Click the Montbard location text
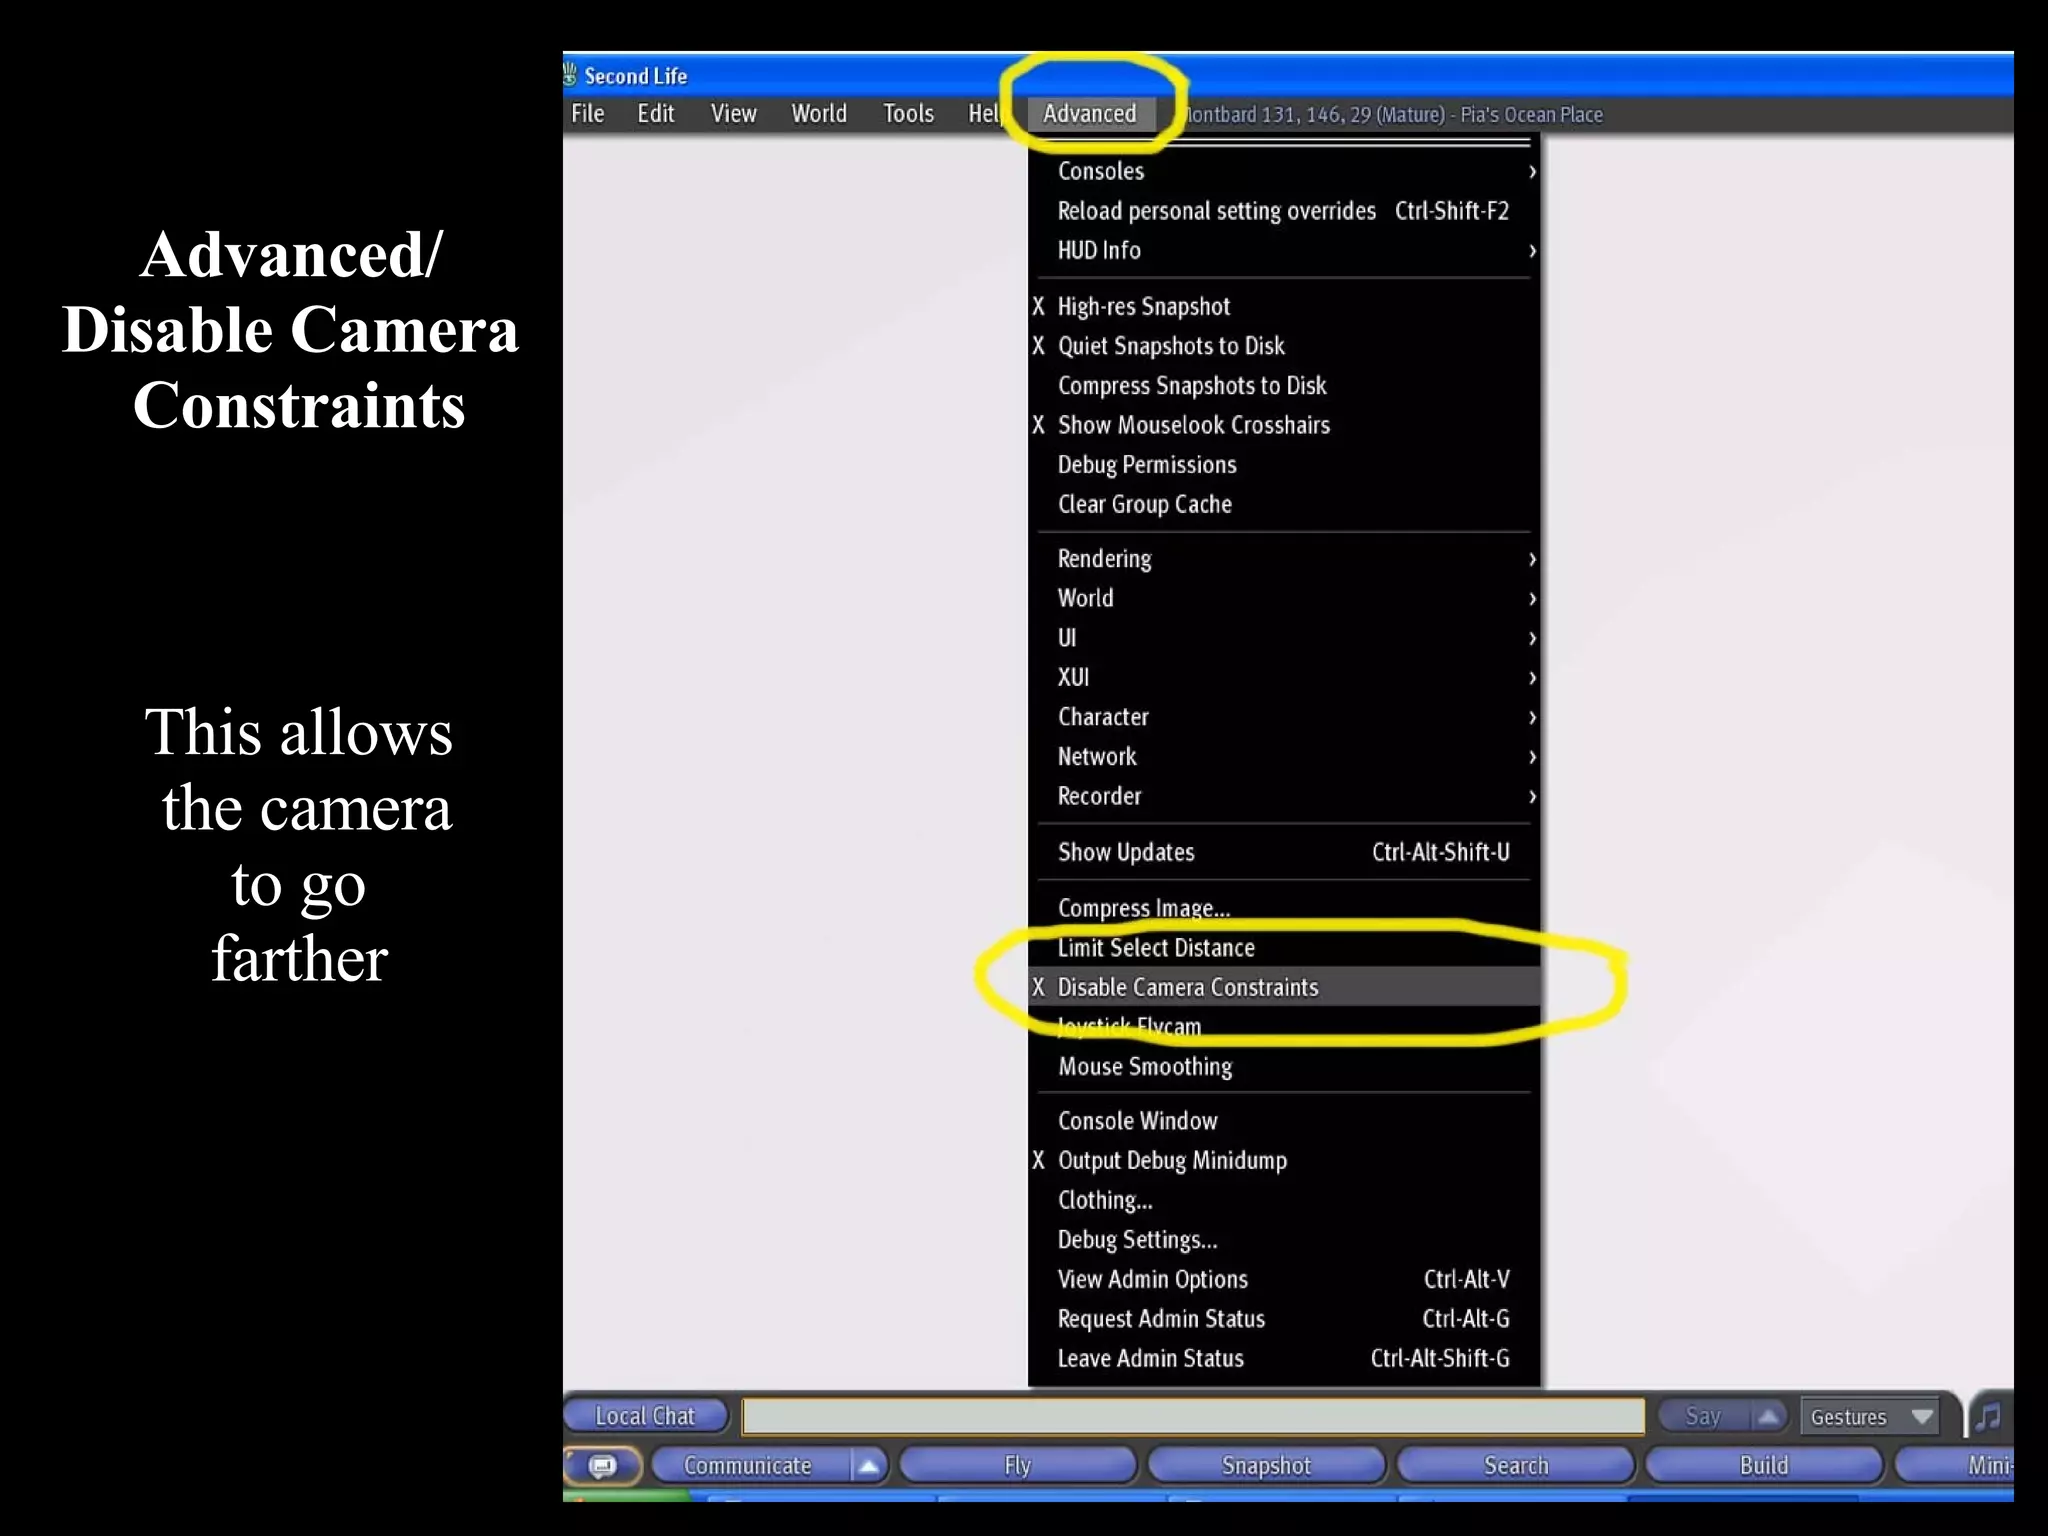 (x=1393, y=115)
